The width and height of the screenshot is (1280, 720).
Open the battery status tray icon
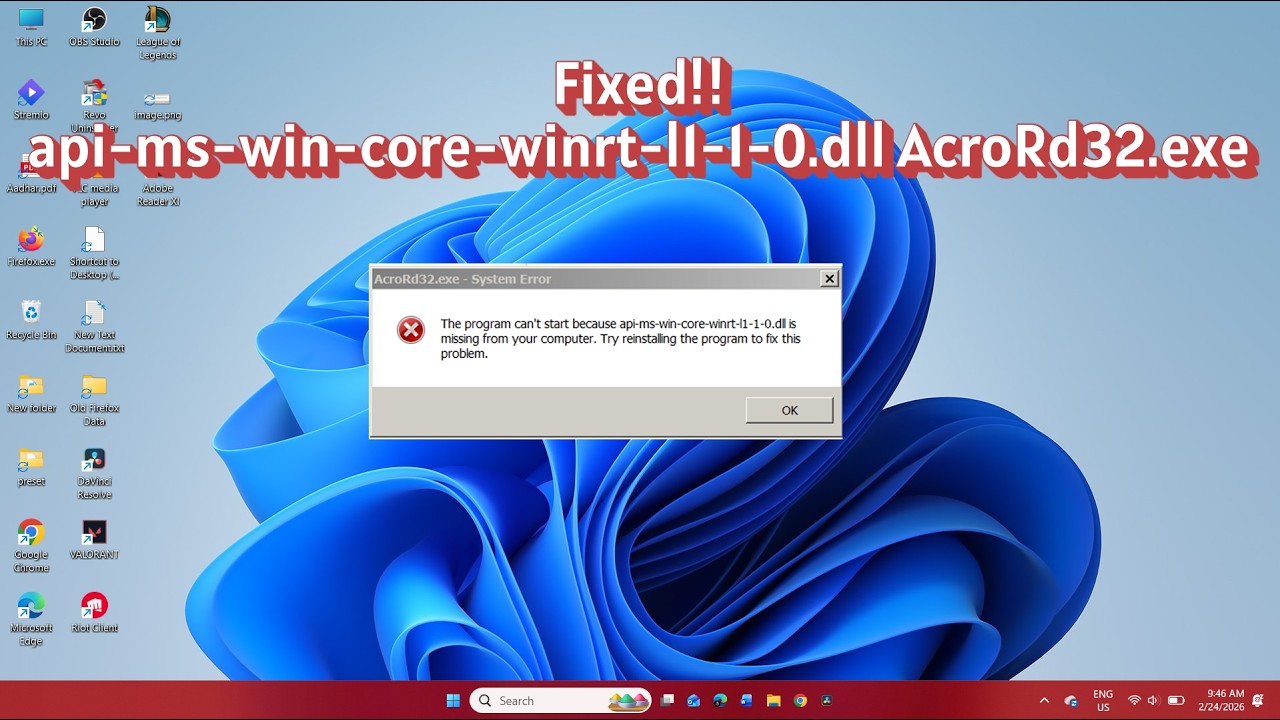1176,700
